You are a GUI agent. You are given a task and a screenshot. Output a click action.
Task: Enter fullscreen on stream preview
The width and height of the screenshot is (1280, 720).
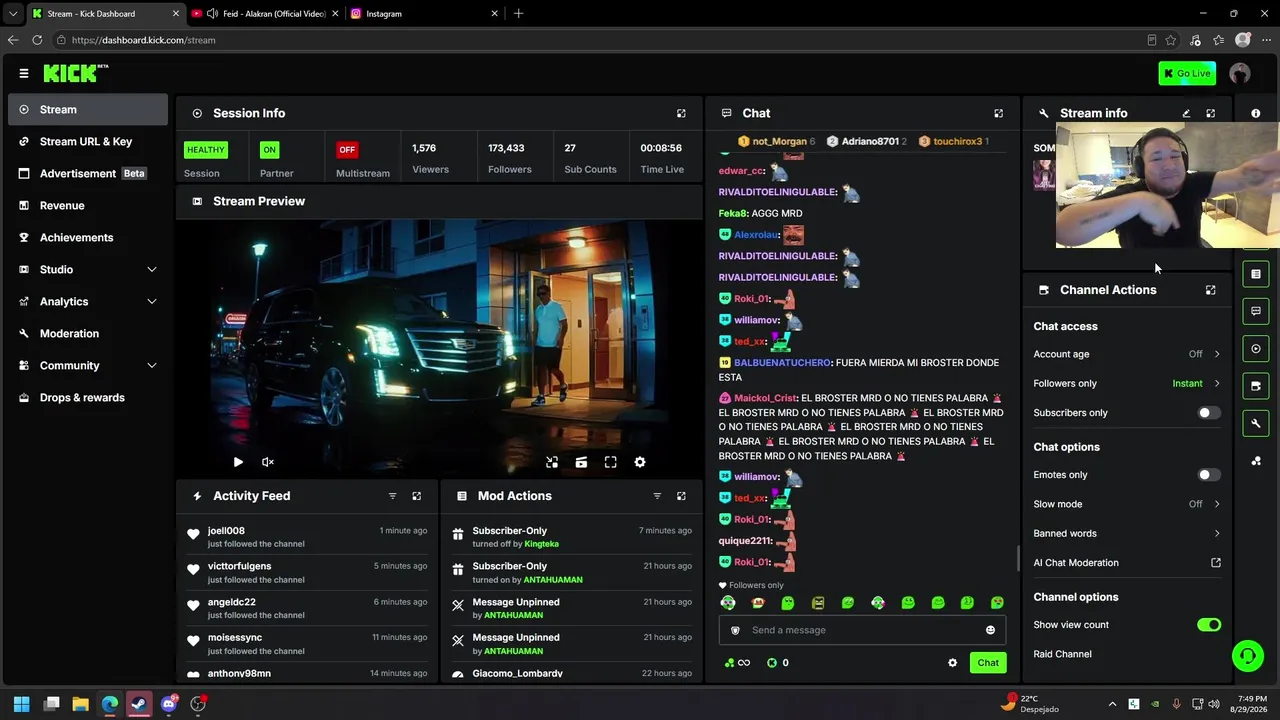pos(610,462)
